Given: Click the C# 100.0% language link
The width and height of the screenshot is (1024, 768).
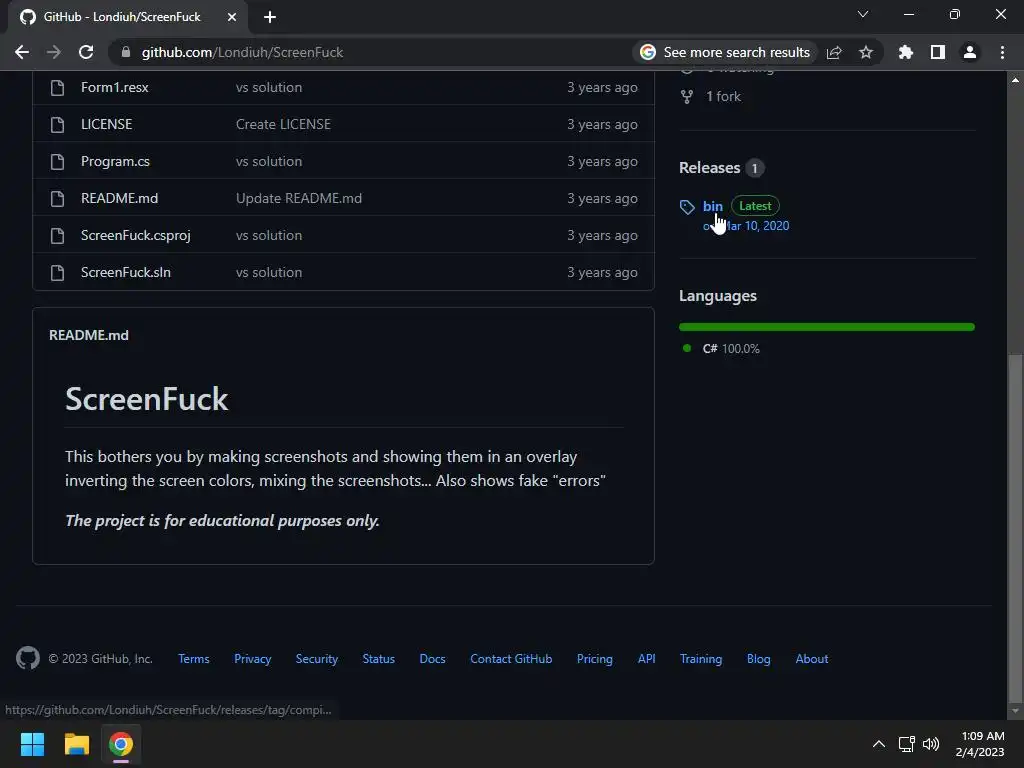Looking at the screenshot, I should [x=731, y=349].
